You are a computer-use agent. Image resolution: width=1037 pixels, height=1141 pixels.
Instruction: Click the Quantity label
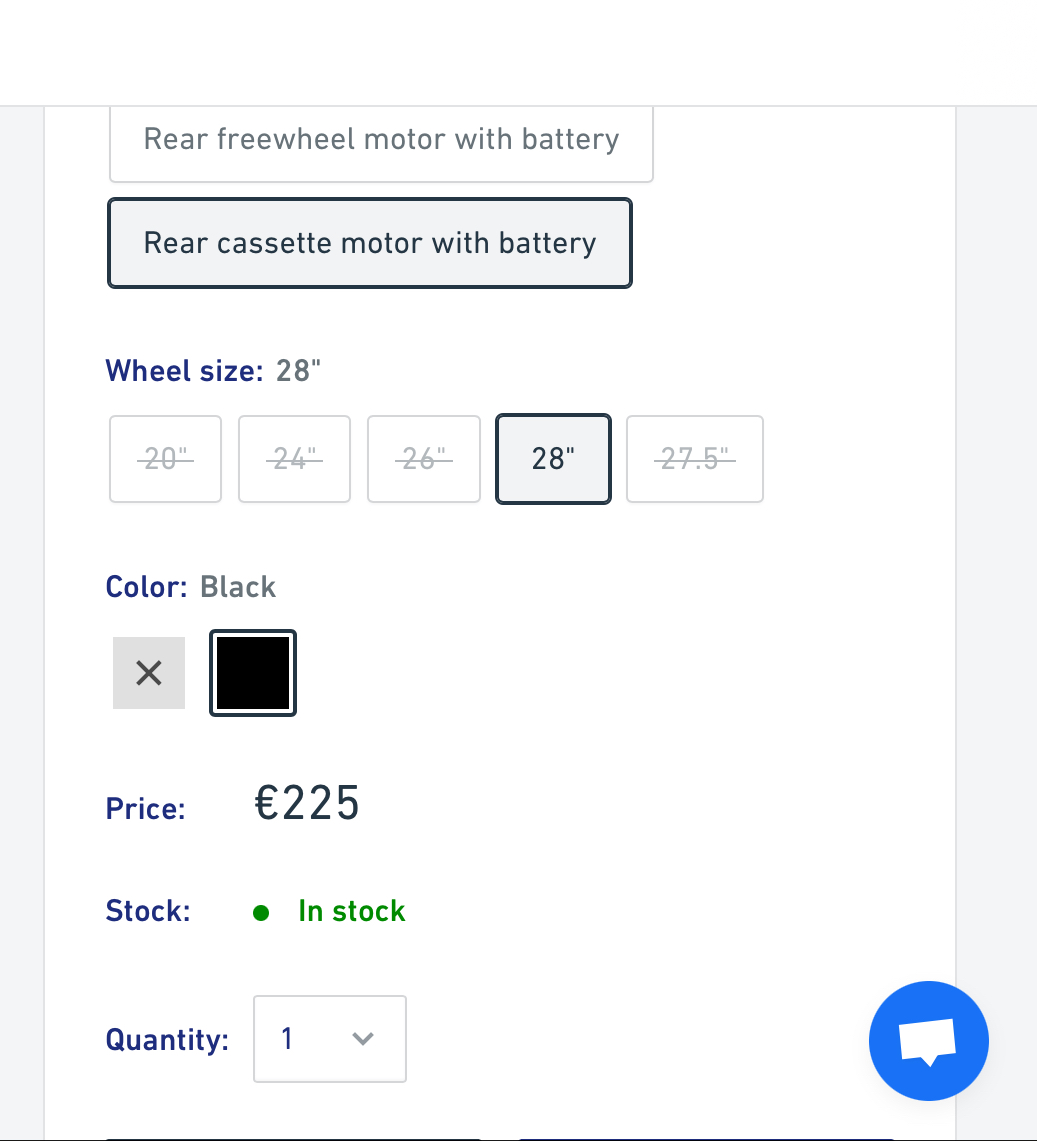[167, 1040]
